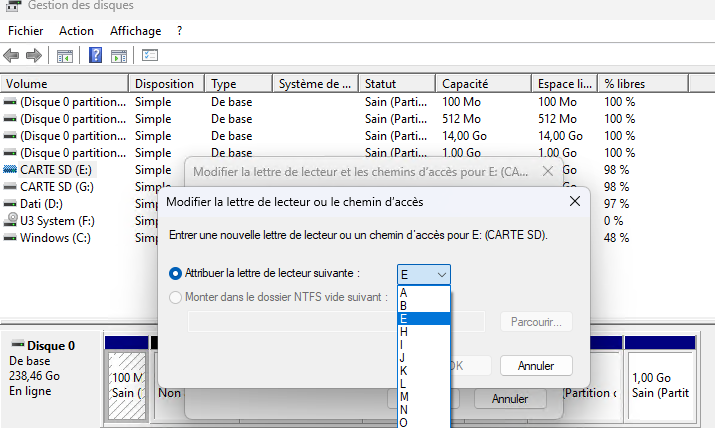
Task: Sort by the '% libres' column header
Action: coord(643,84)
